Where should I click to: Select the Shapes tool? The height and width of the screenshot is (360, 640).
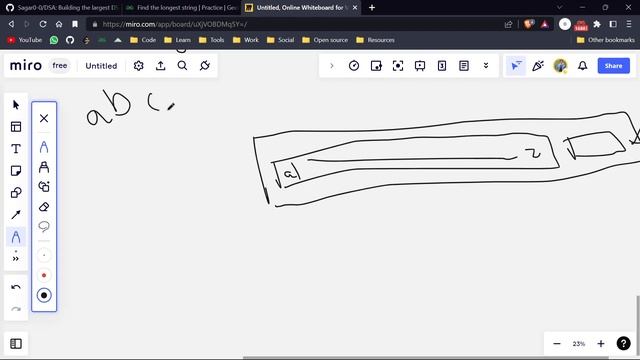[x=16, y=193]
